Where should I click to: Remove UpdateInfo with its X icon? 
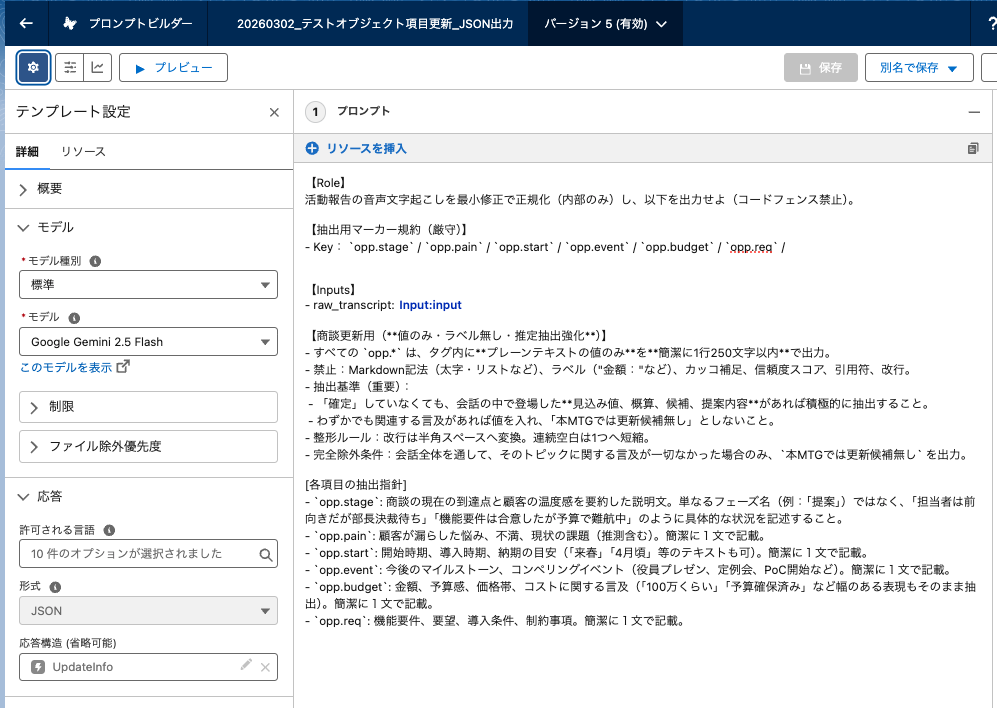tap(266, 667)
